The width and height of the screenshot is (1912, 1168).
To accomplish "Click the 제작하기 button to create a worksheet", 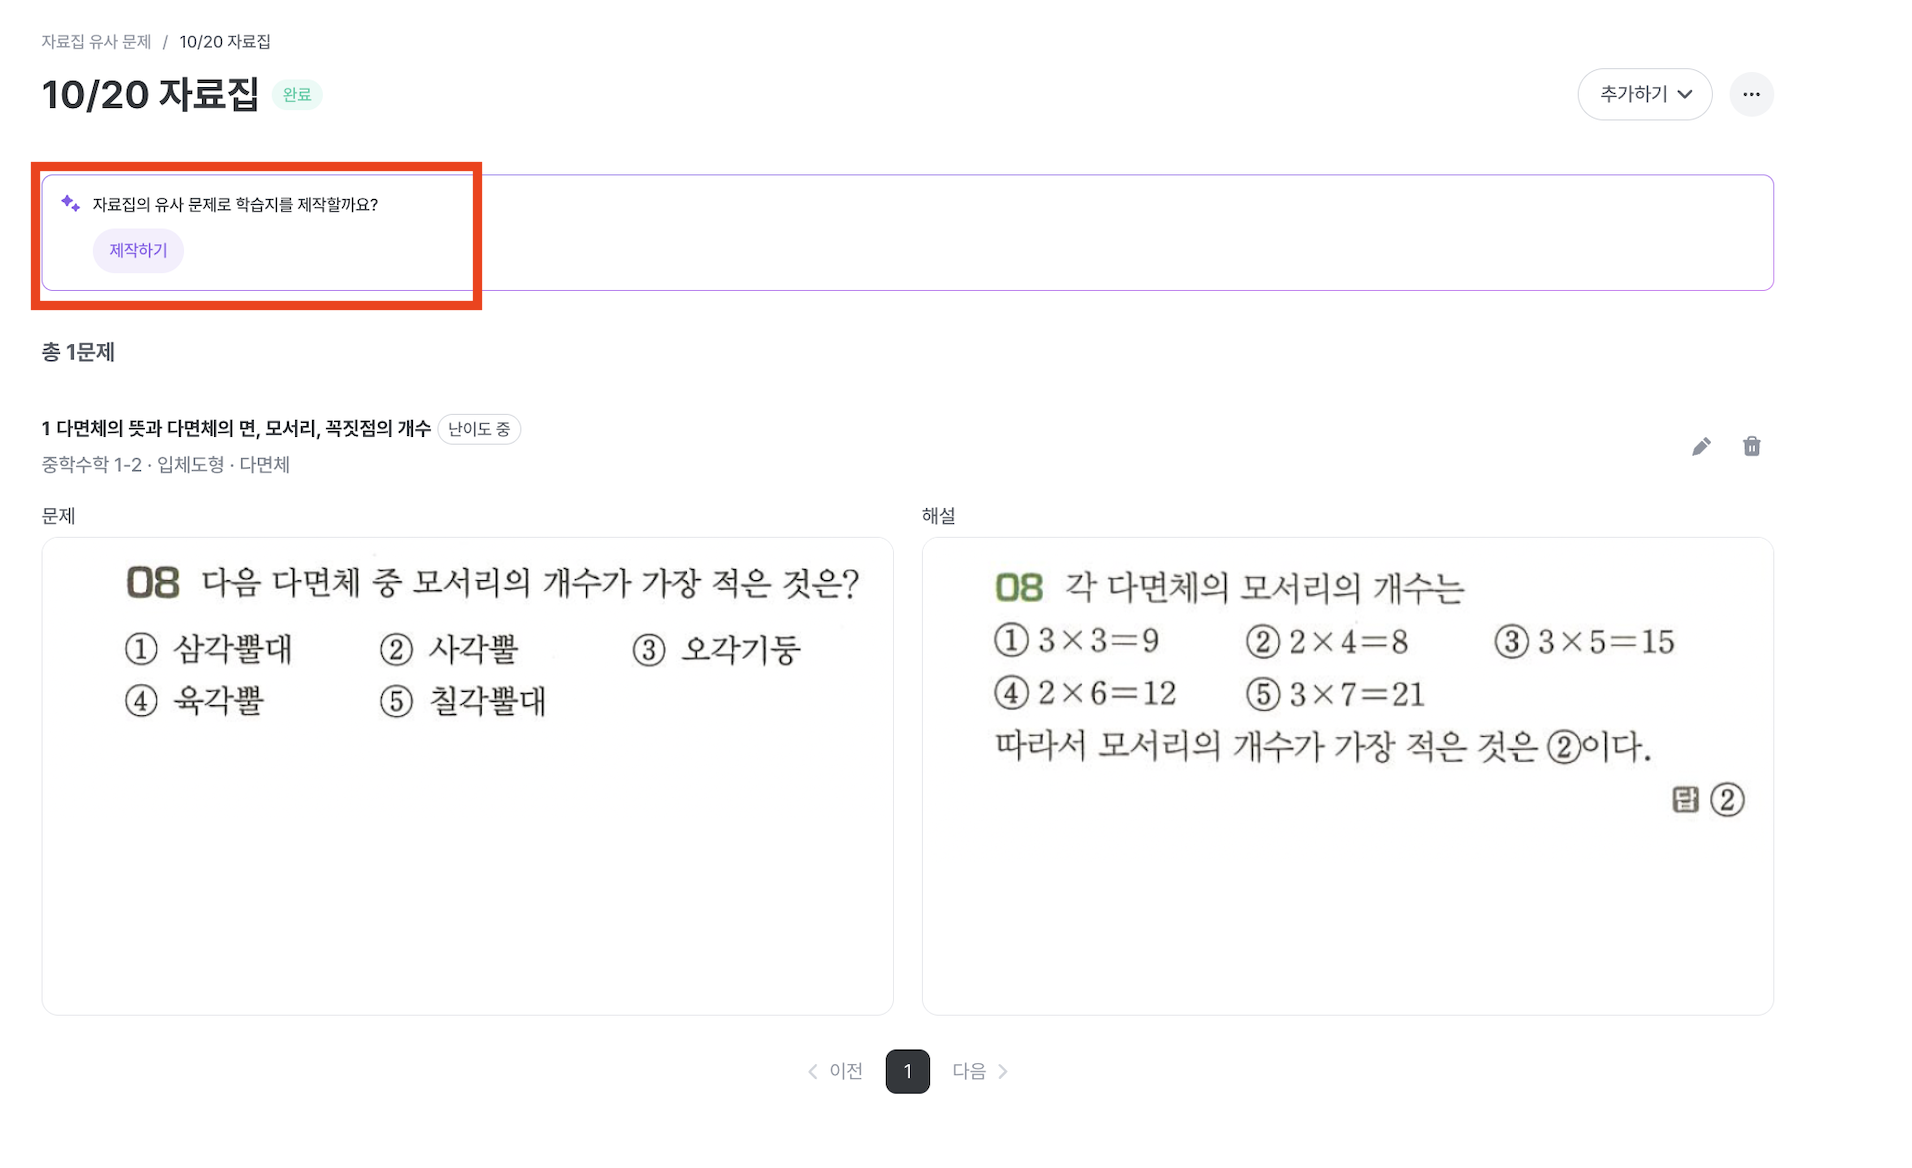I will tap(138, 250).
